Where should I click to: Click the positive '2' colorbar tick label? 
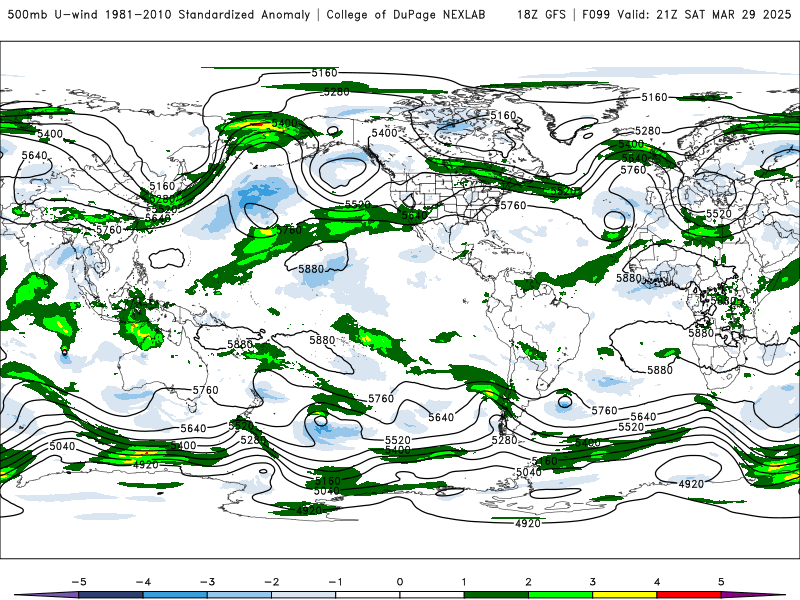pyautogui.click(x=529, y=582)
